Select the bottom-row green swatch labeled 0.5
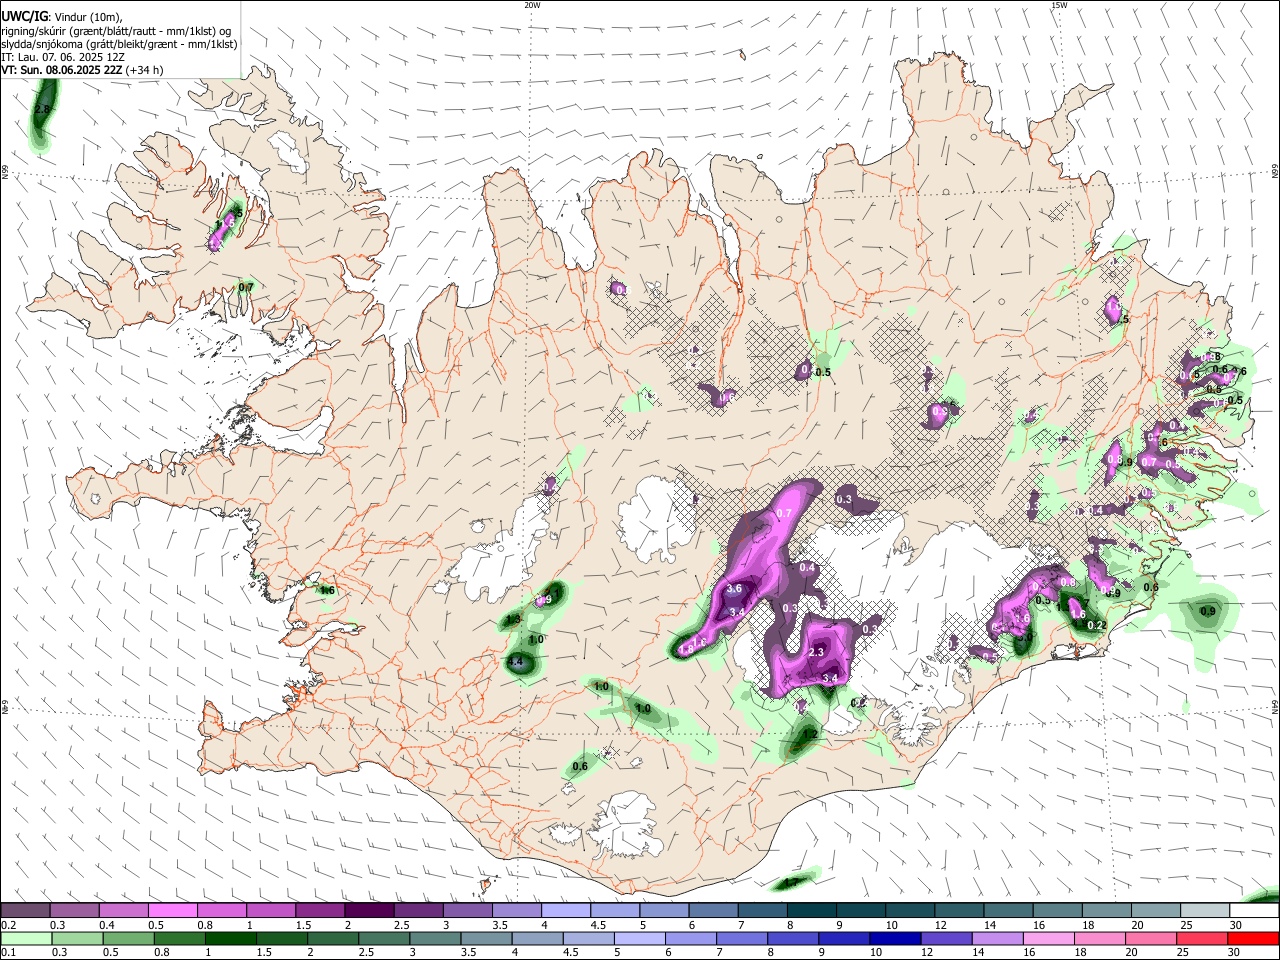This screenshot has width=1280, height=960. pyautogui.click(x=128, y=938)
